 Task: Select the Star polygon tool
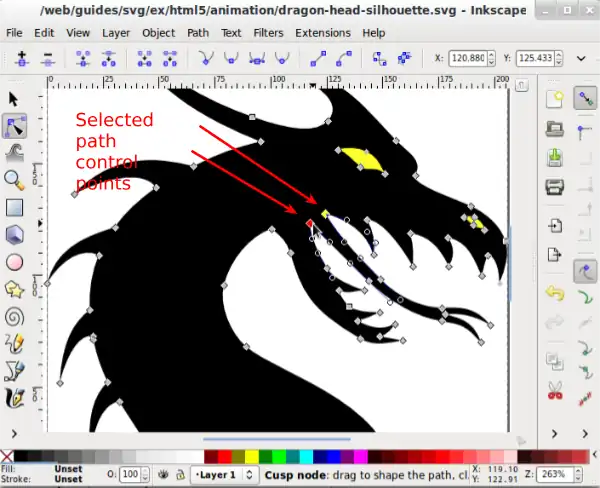(x=15, y=289)
